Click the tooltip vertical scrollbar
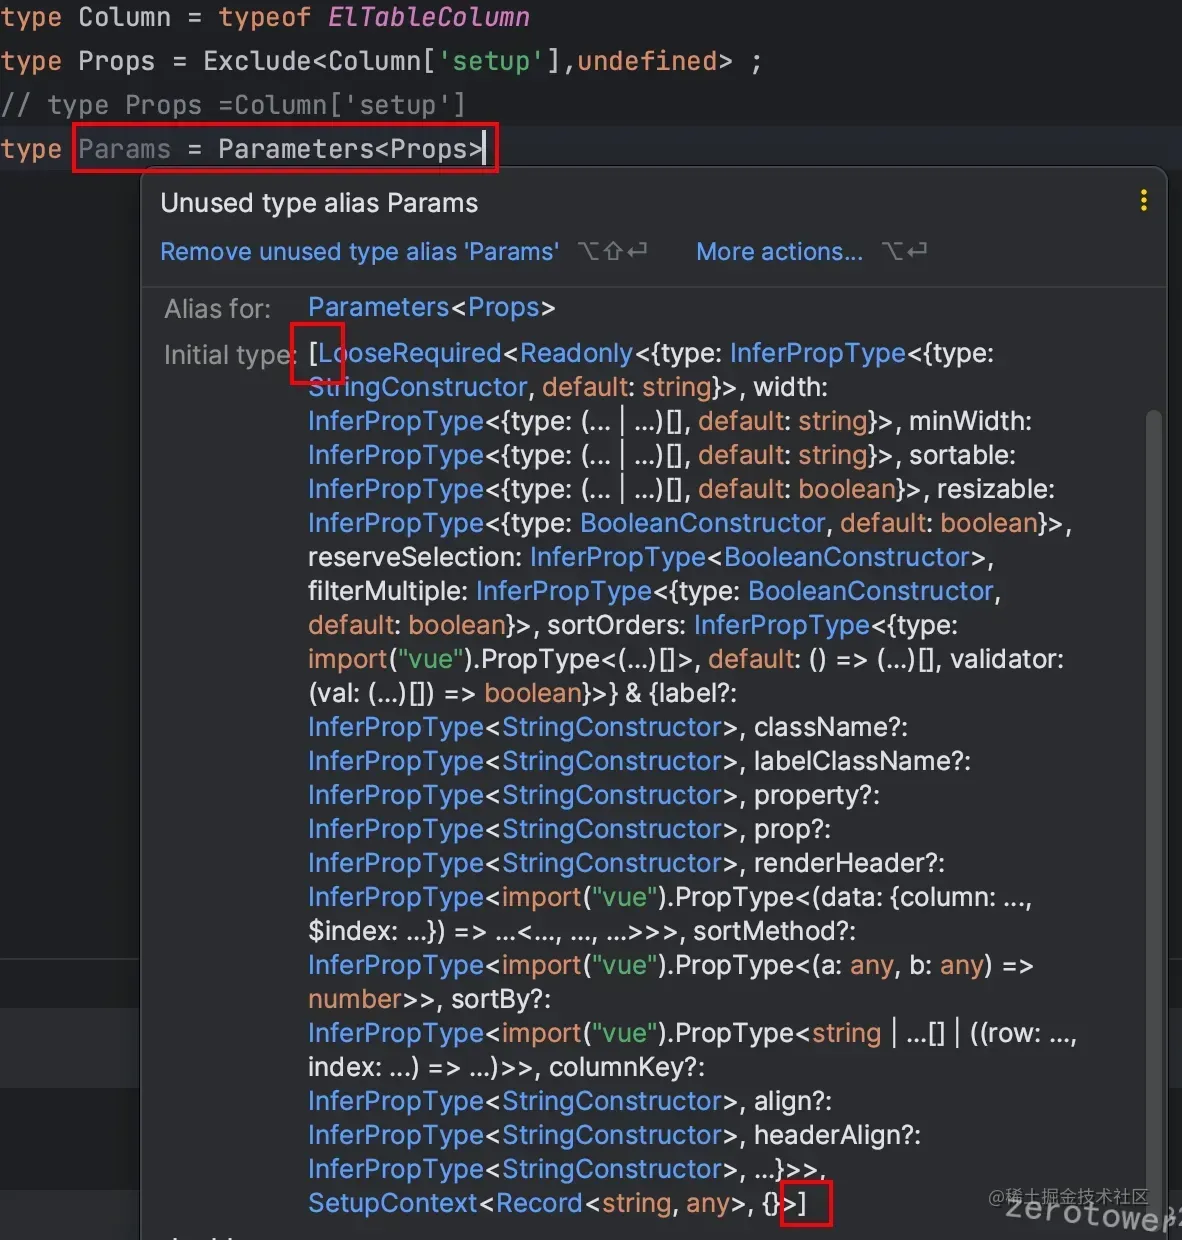This screenshot has width=1182, height=1240. coord(1154,800)
